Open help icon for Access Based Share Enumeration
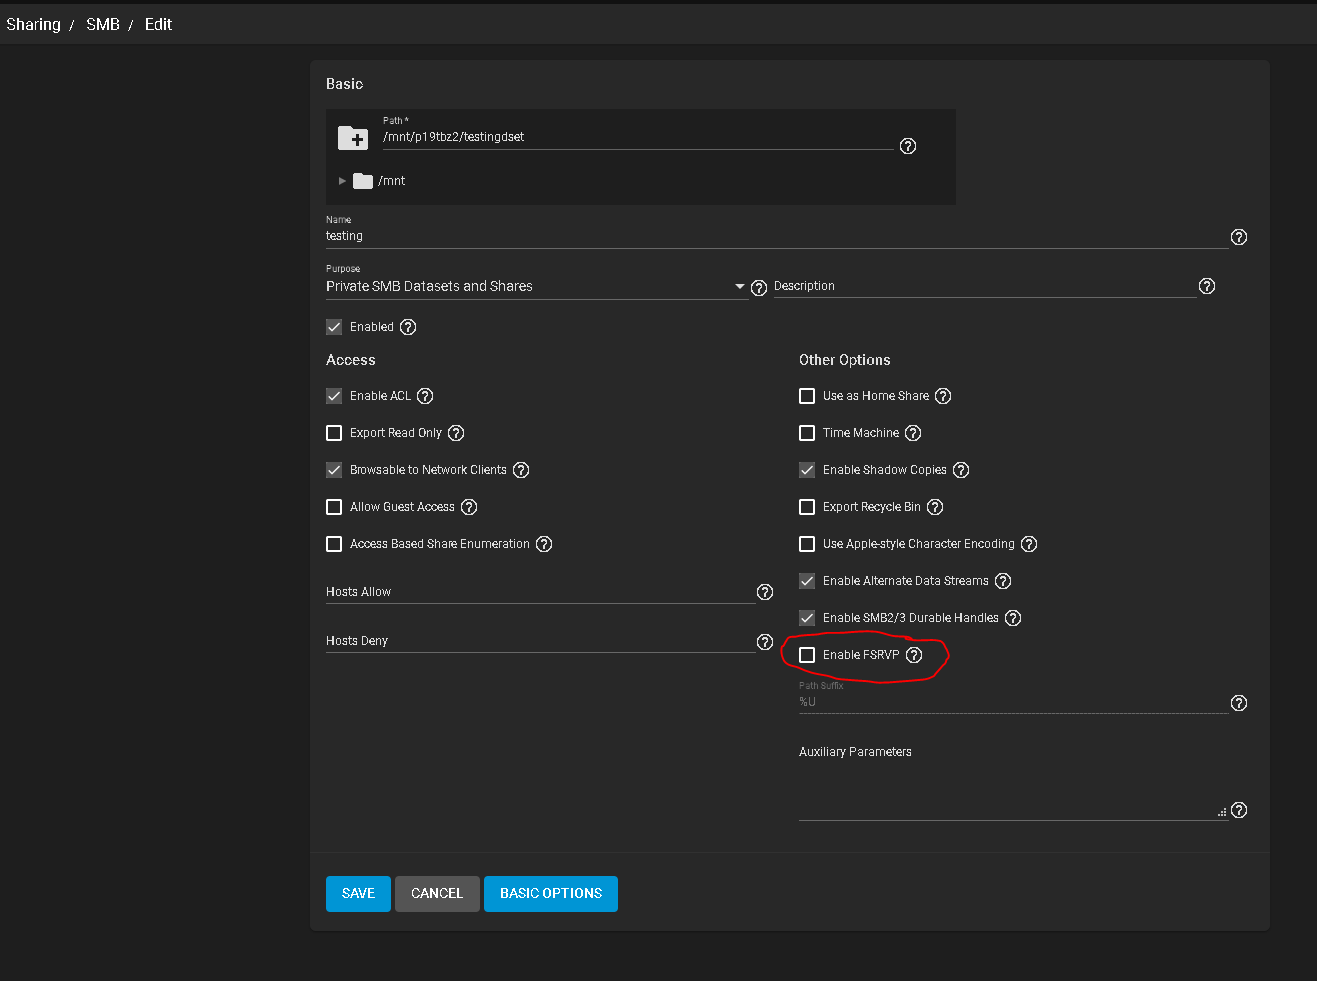 (544, 544)
